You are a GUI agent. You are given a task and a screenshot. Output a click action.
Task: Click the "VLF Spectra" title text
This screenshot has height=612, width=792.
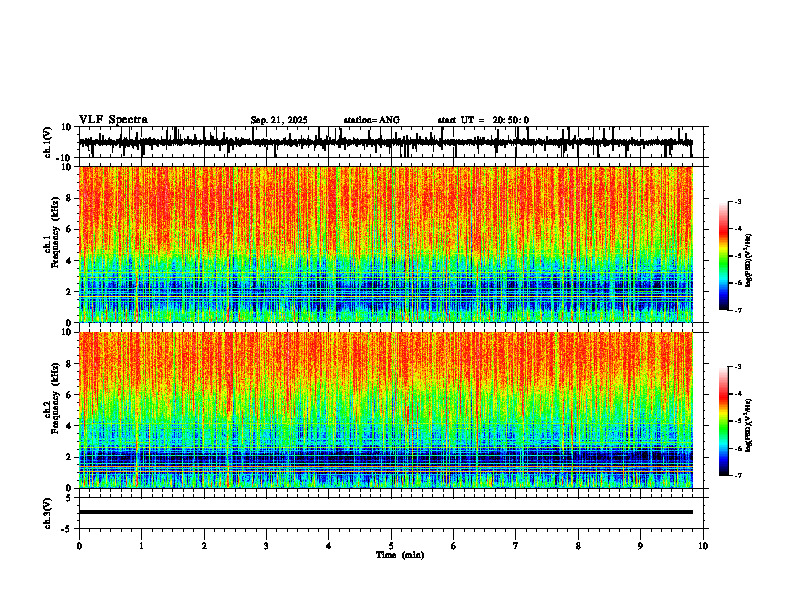113,120
